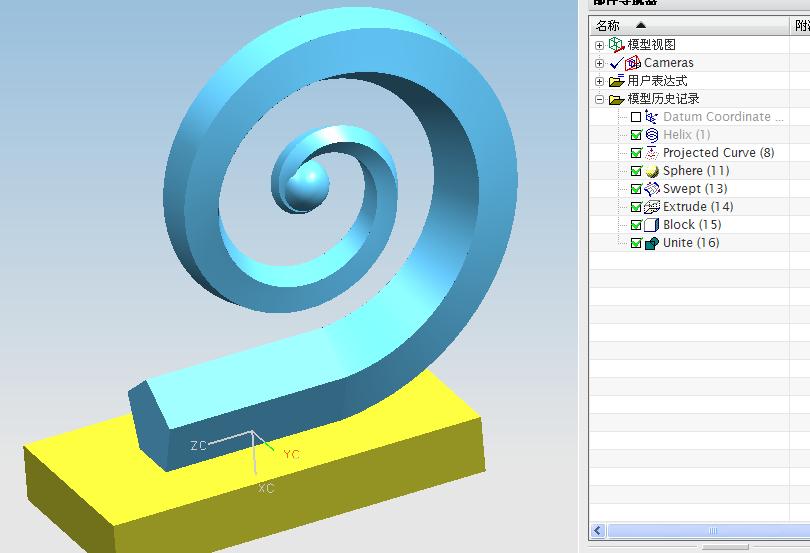Uncheck the Helix (1) checkbox

point(636,135)
